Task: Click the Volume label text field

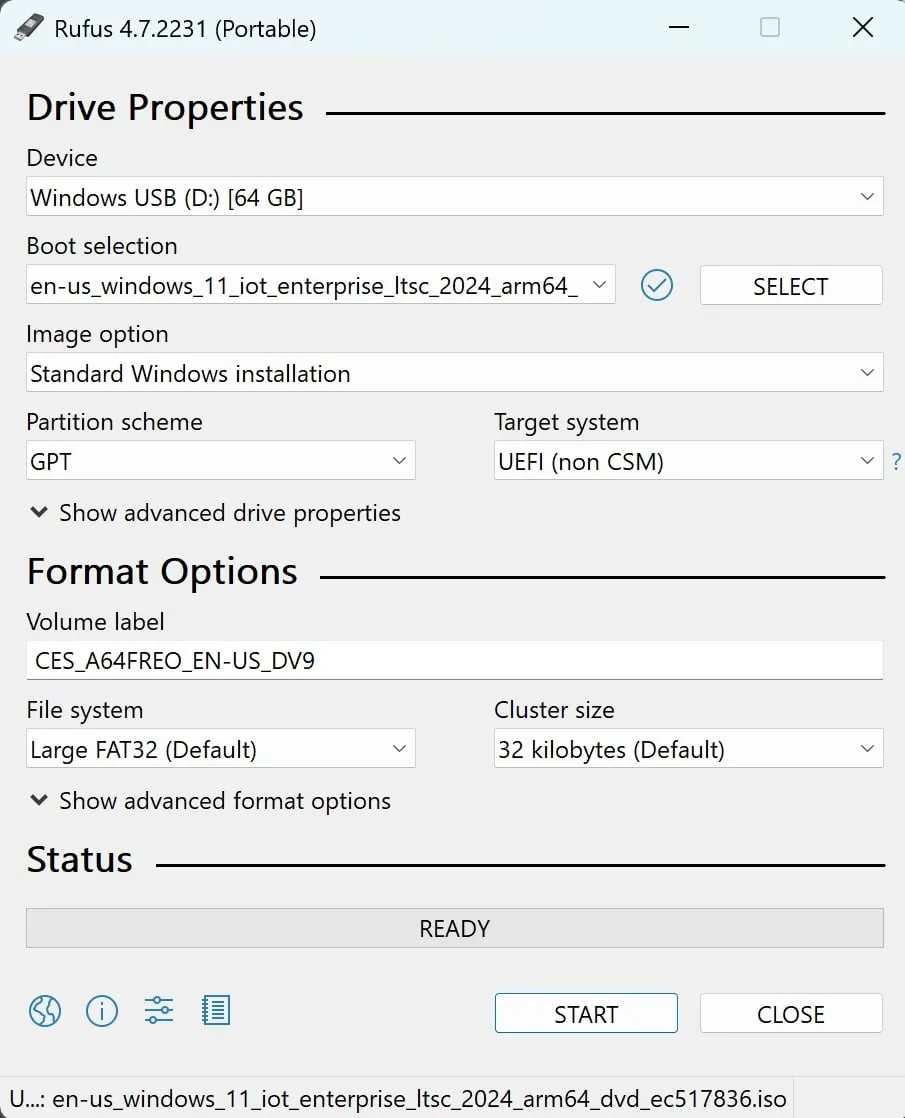Action: click(454, 661)
